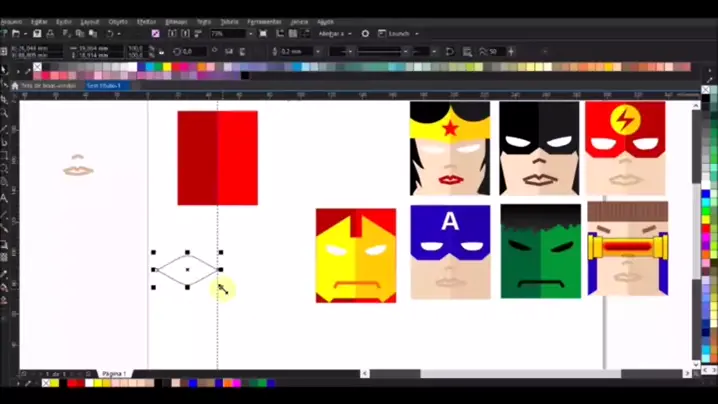Click the Publish to PDF icon
Screen dimensions: 718x404
(x=198, y=33)
